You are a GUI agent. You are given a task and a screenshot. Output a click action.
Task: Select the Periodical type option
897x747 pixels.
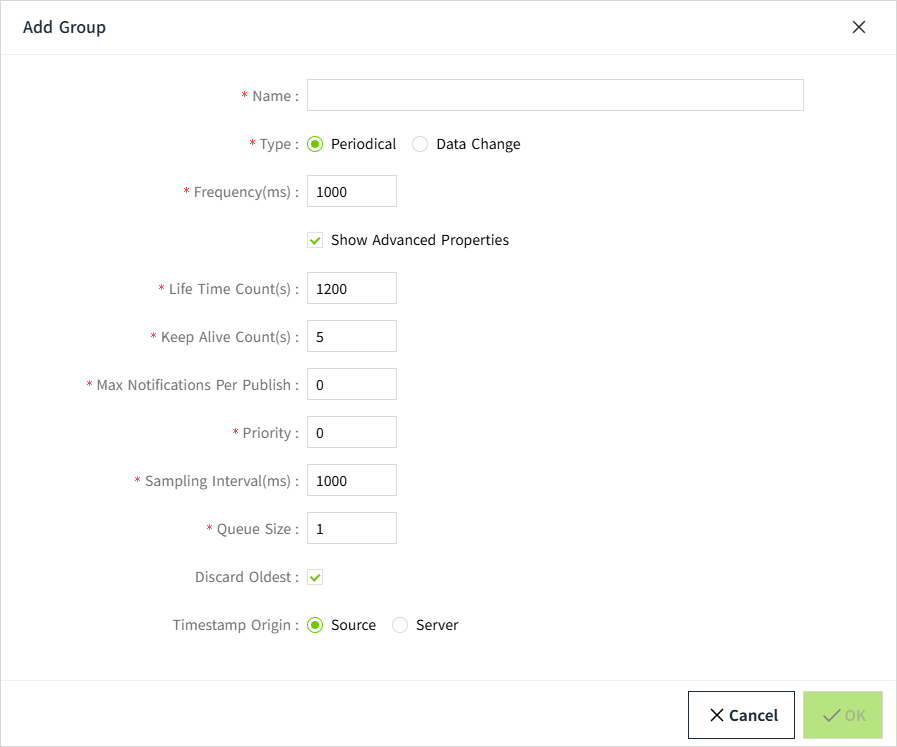(x=315, y=144)
